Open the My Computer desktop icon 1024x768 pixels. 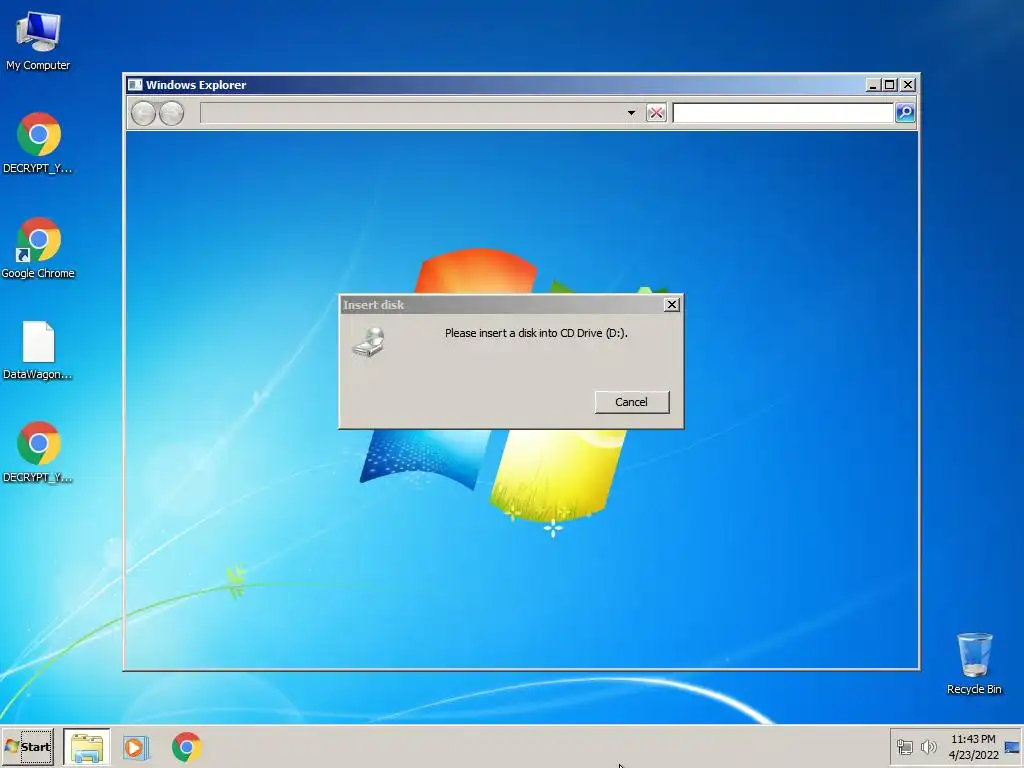click(x=38, y=40)
